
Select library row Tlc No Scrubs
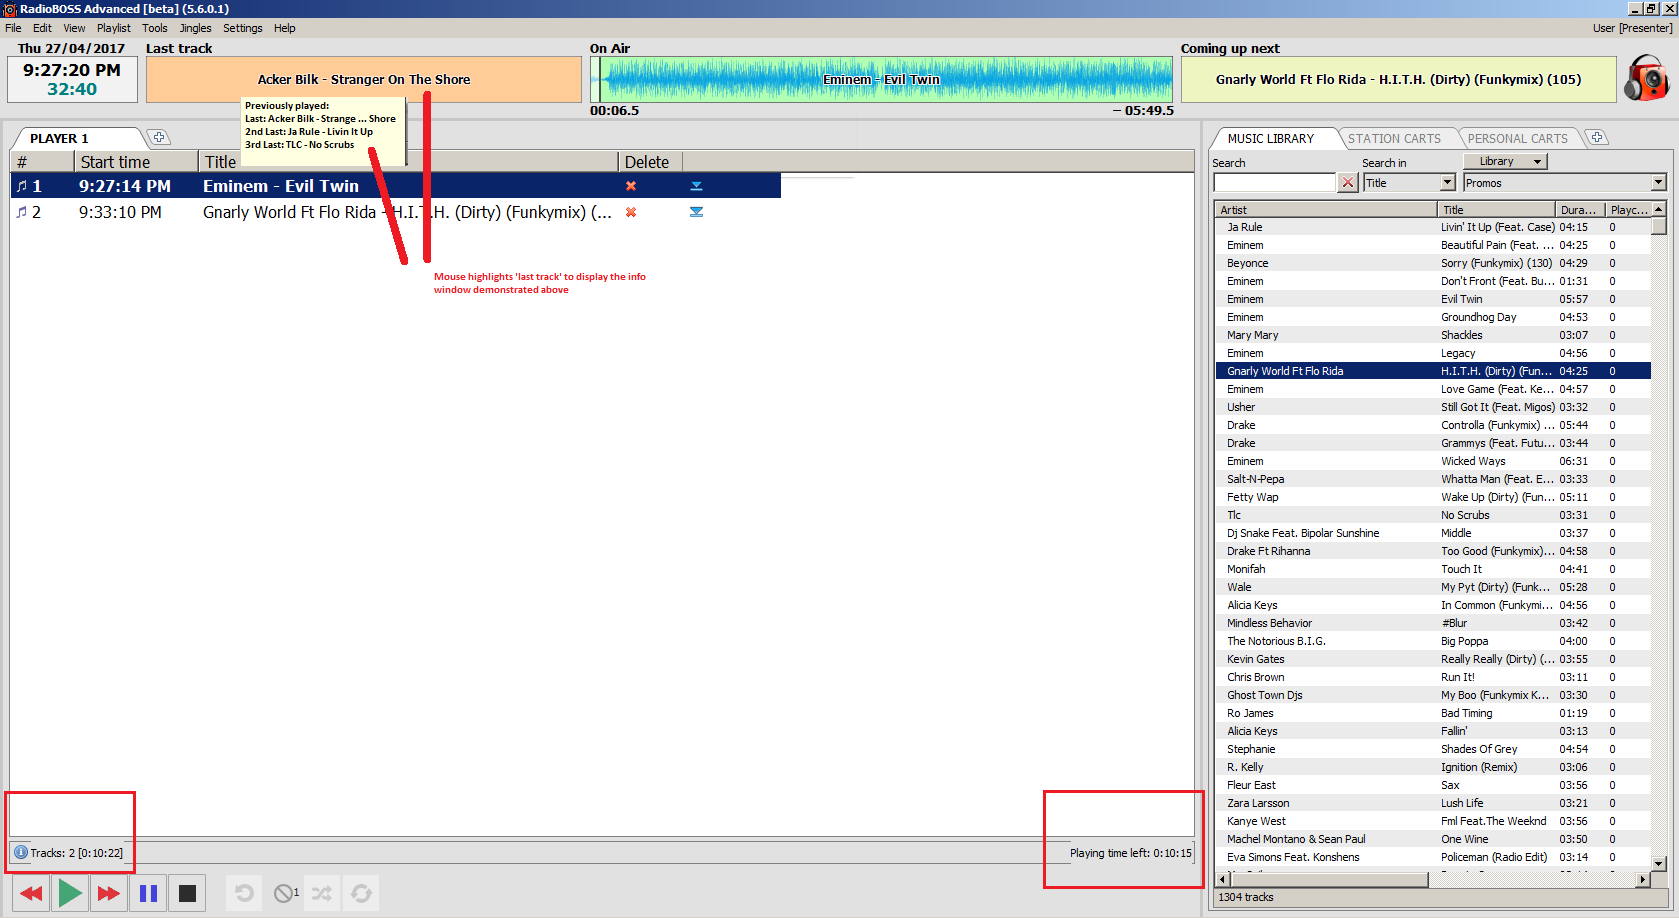[1433, 515]
